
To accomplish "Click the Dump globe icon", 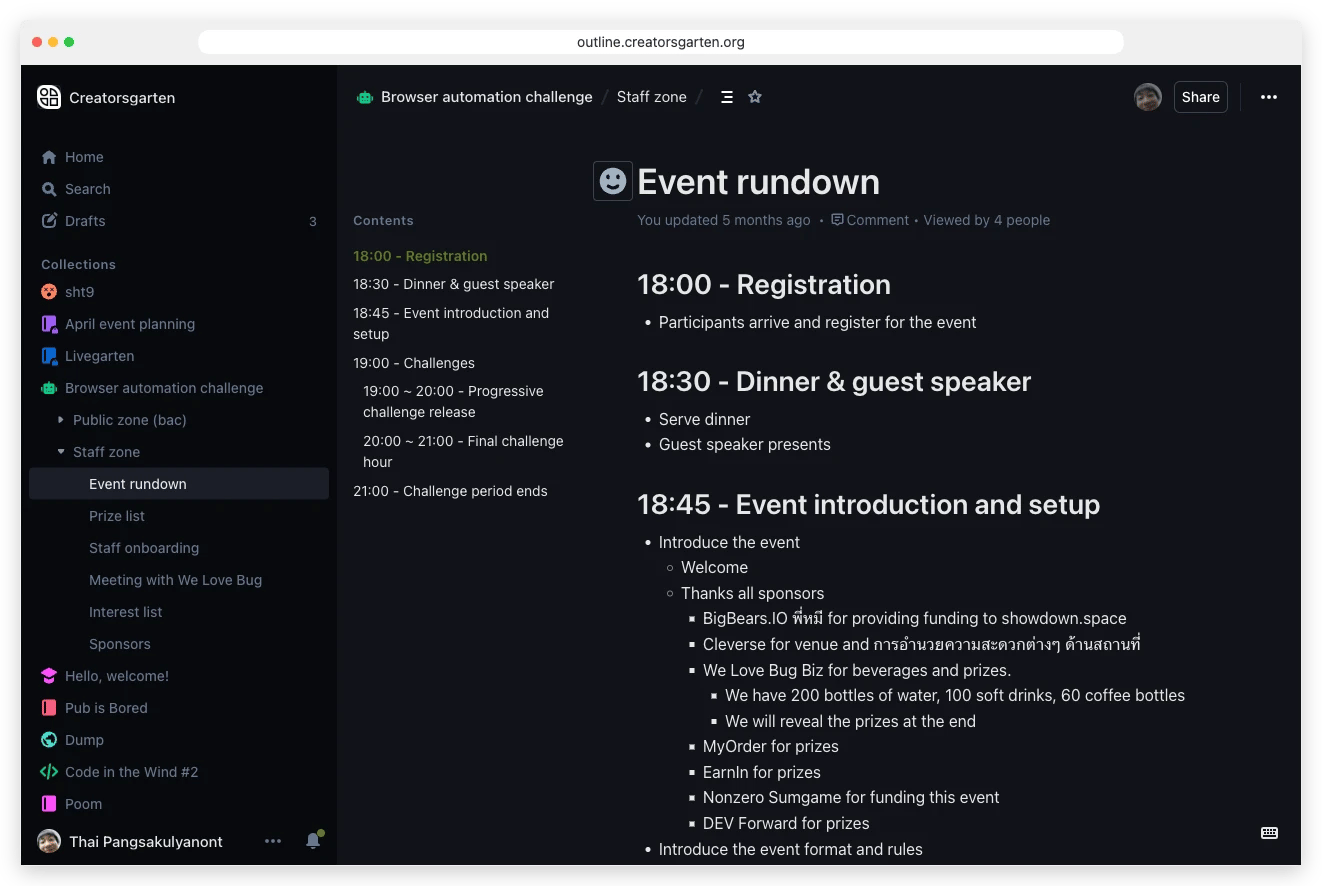I will [x=49, y=740].
